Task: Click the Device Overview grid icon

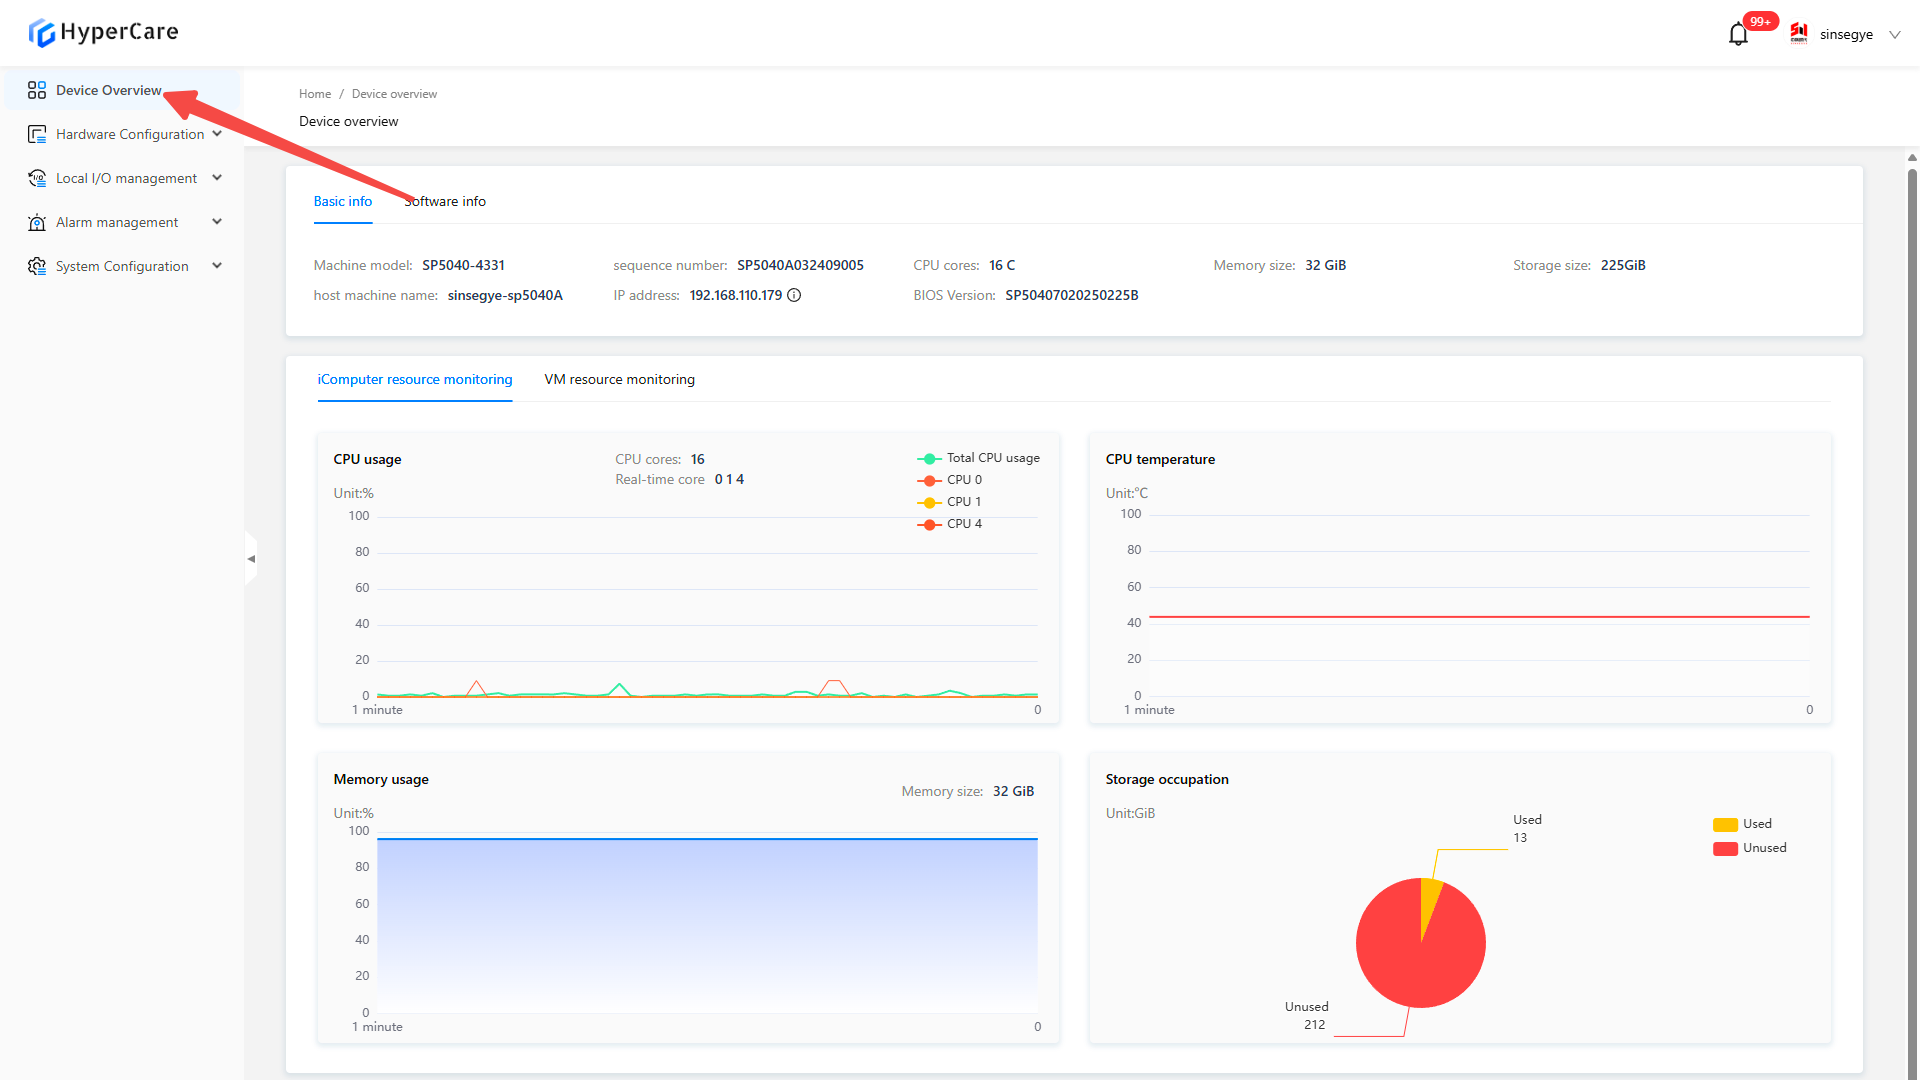Action: [x=37, y=90]
